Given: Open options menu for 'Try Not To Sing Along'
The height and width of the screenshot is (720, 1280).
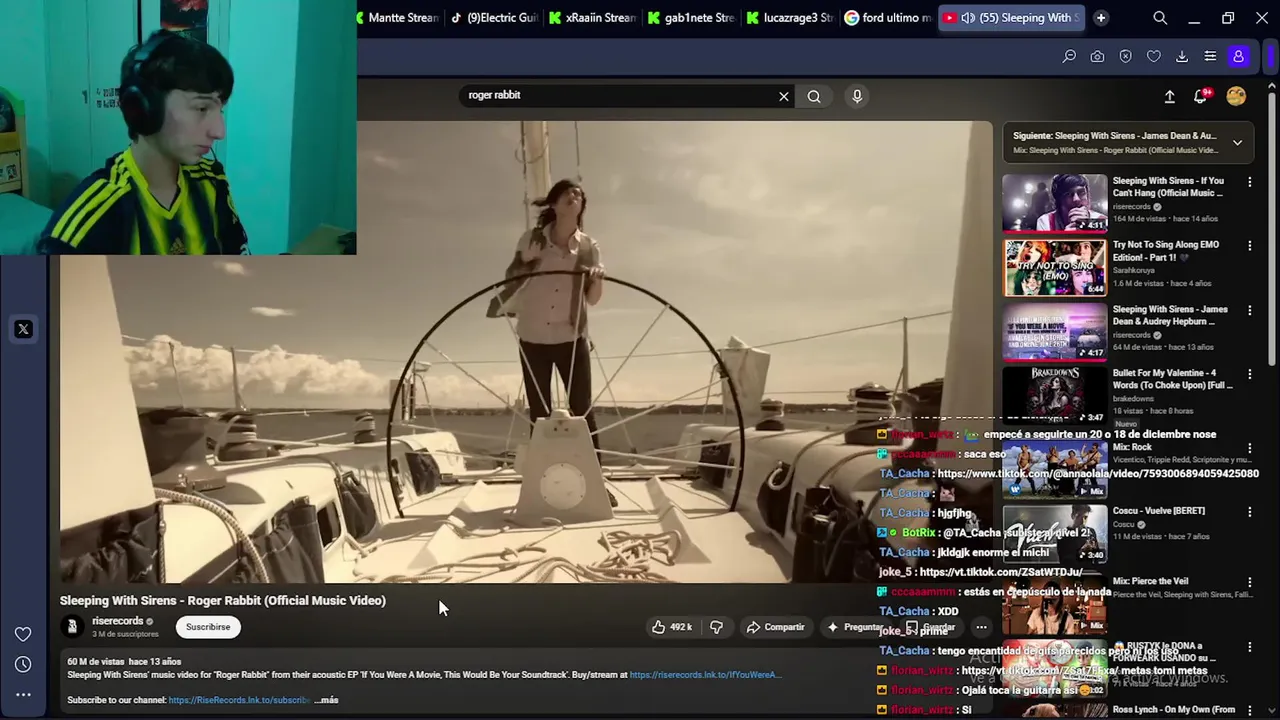Looking at the screenshot, I should [1249, 246].
